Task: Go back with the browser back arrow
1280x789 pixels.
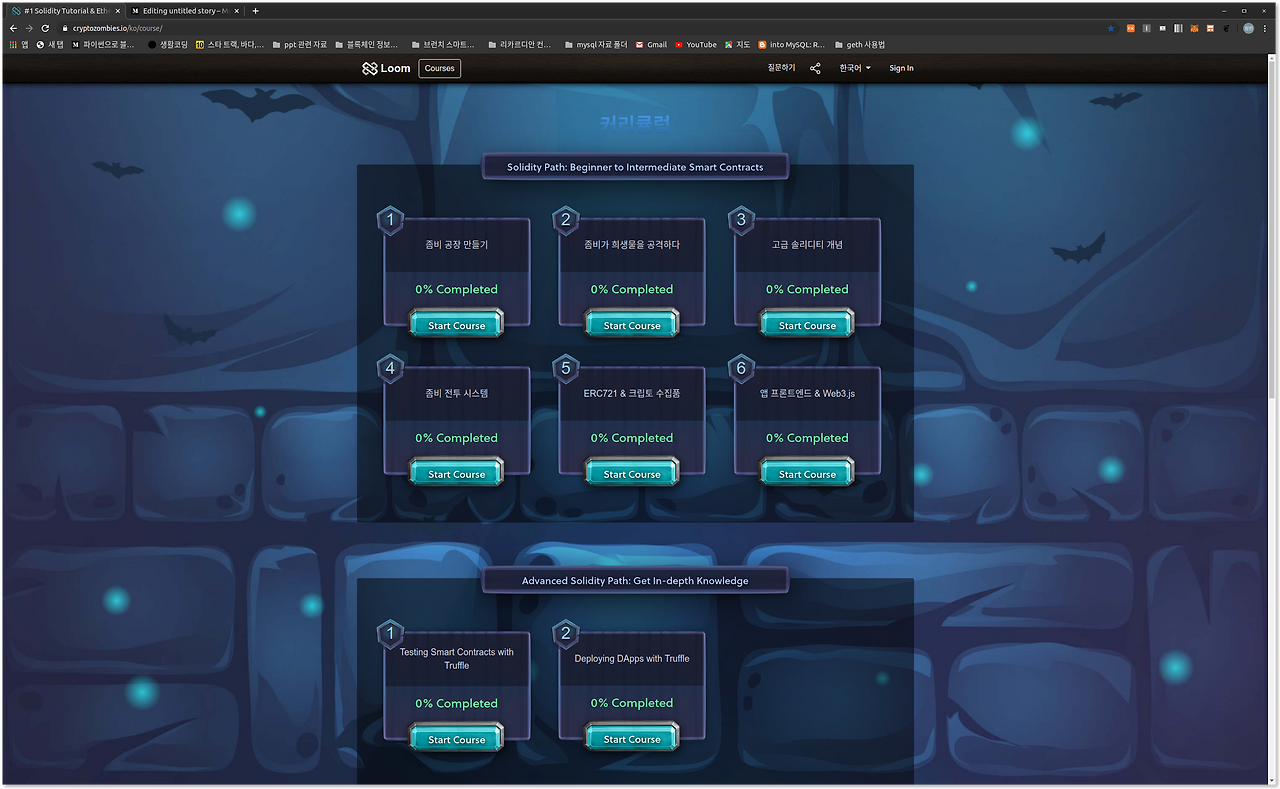Action: tap(13, 28)
